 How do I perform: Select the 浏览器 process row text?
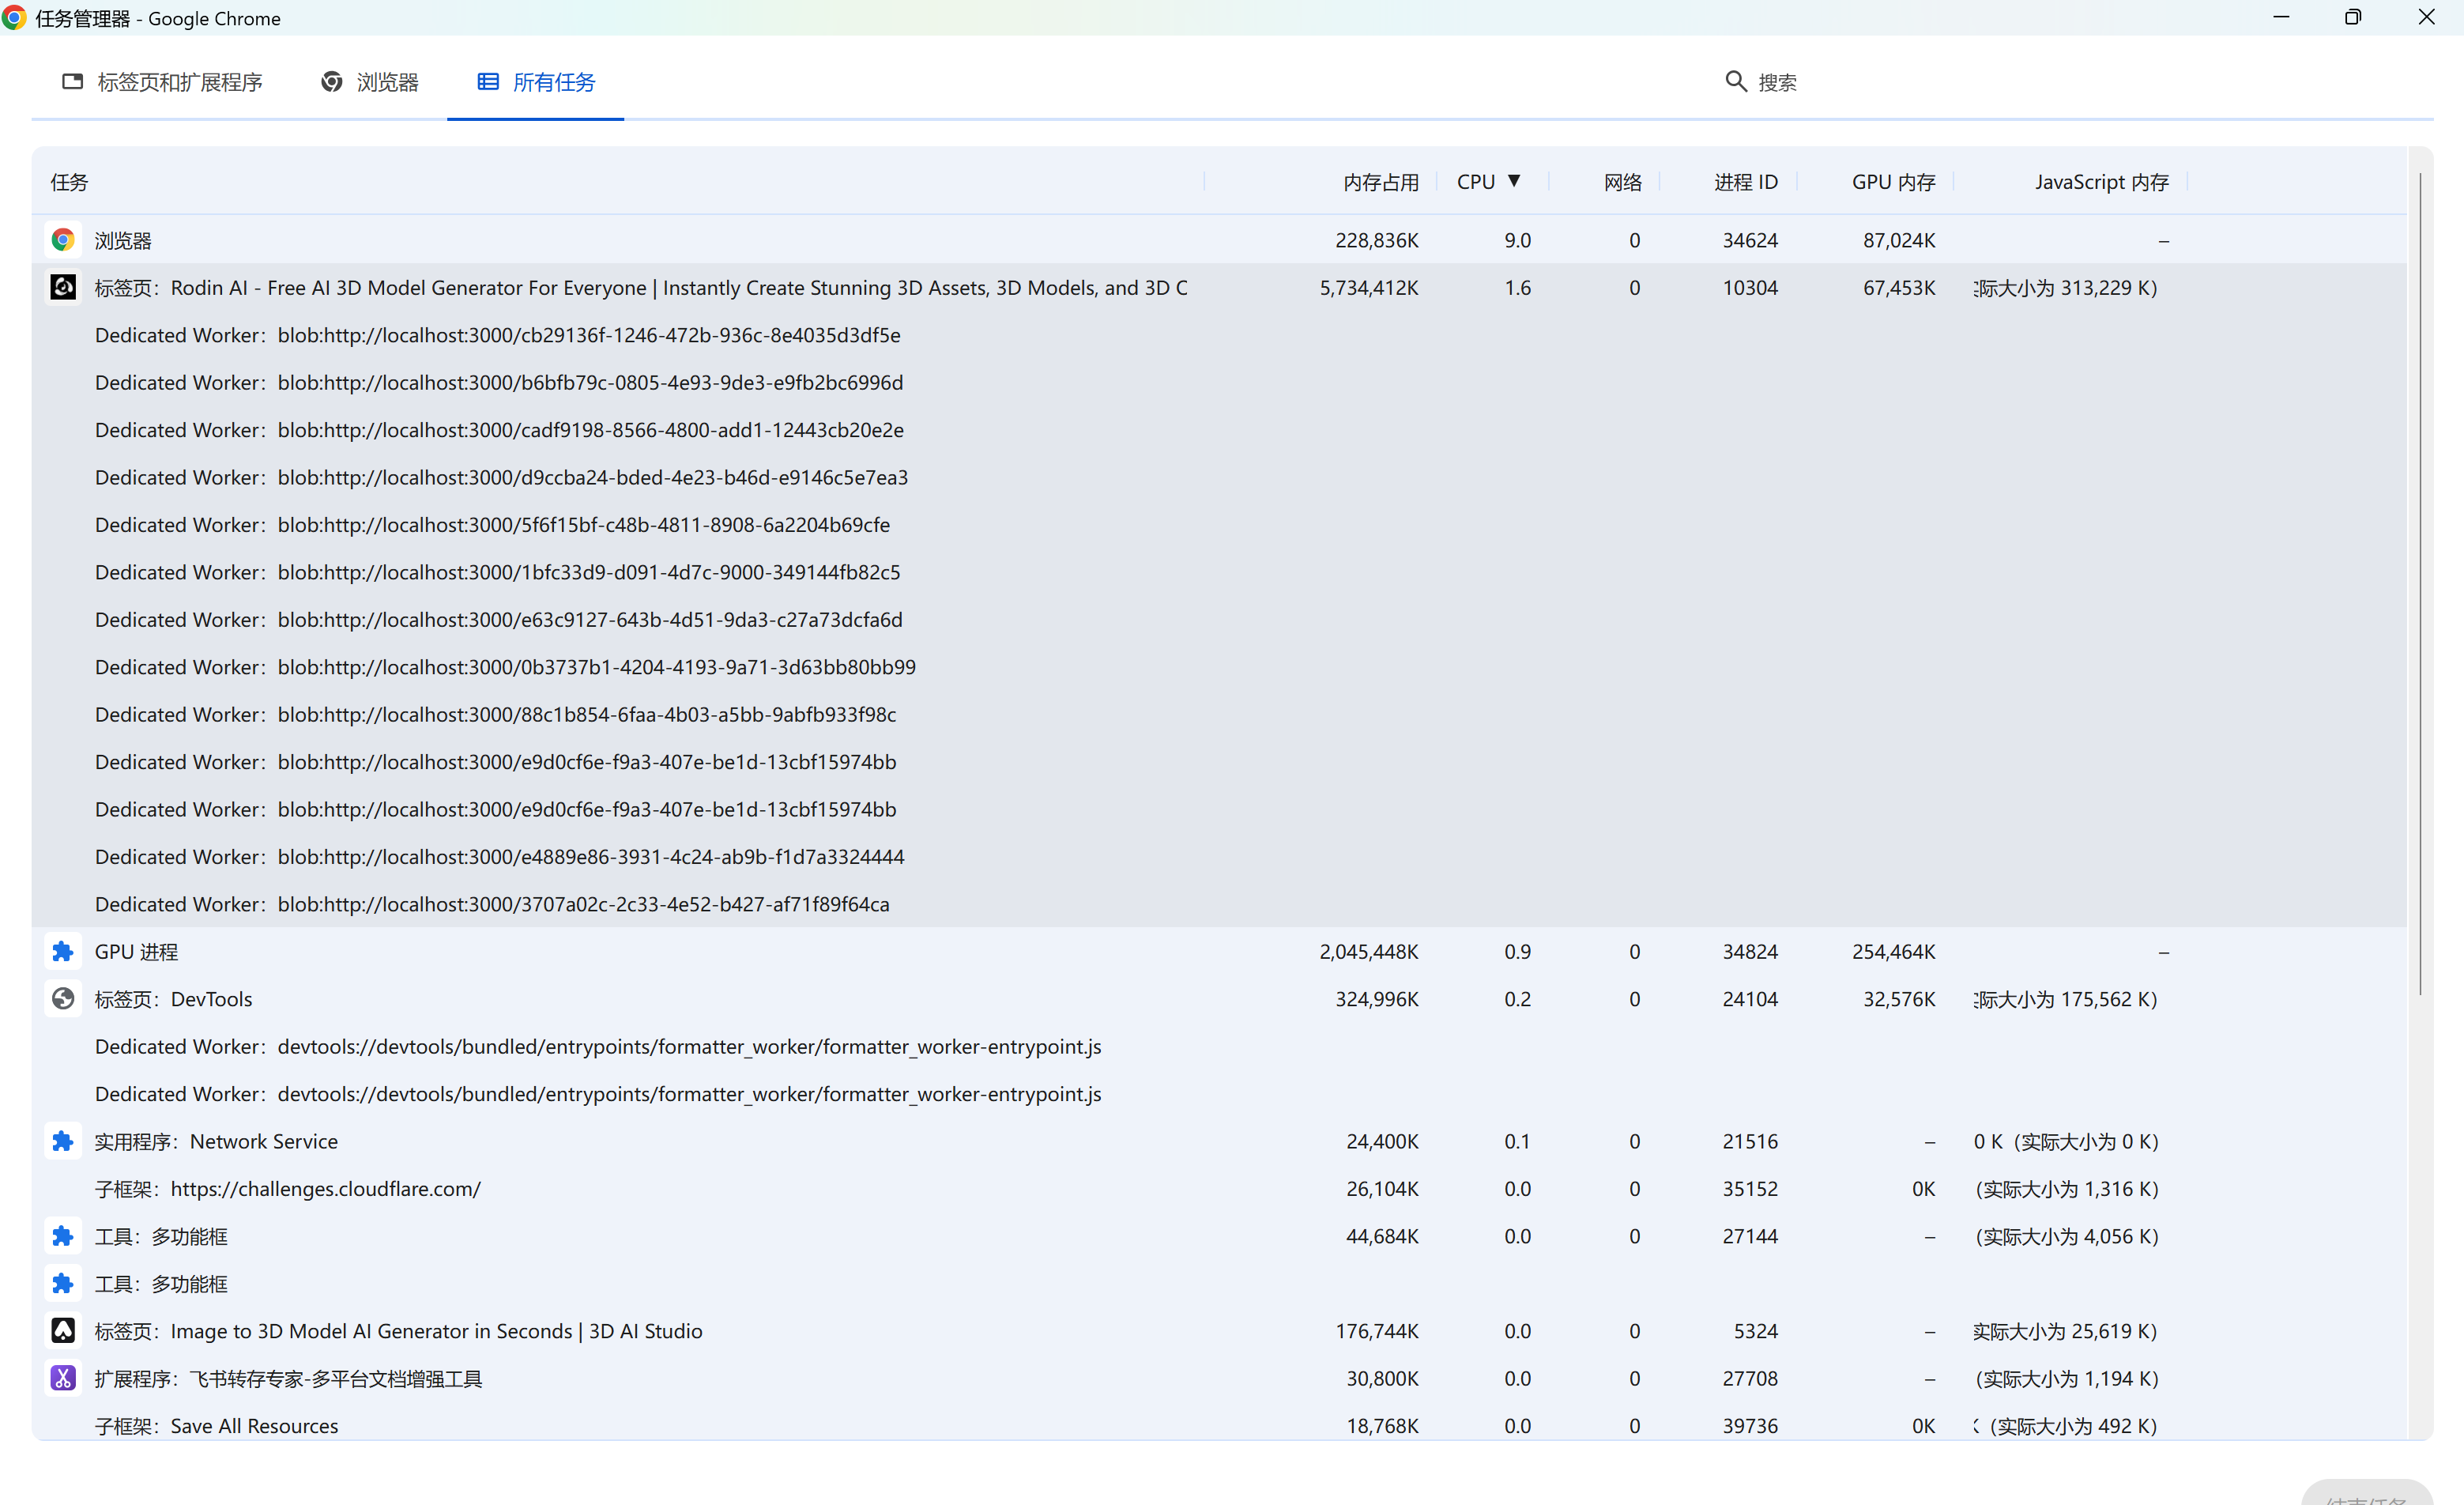click(123, 240)
